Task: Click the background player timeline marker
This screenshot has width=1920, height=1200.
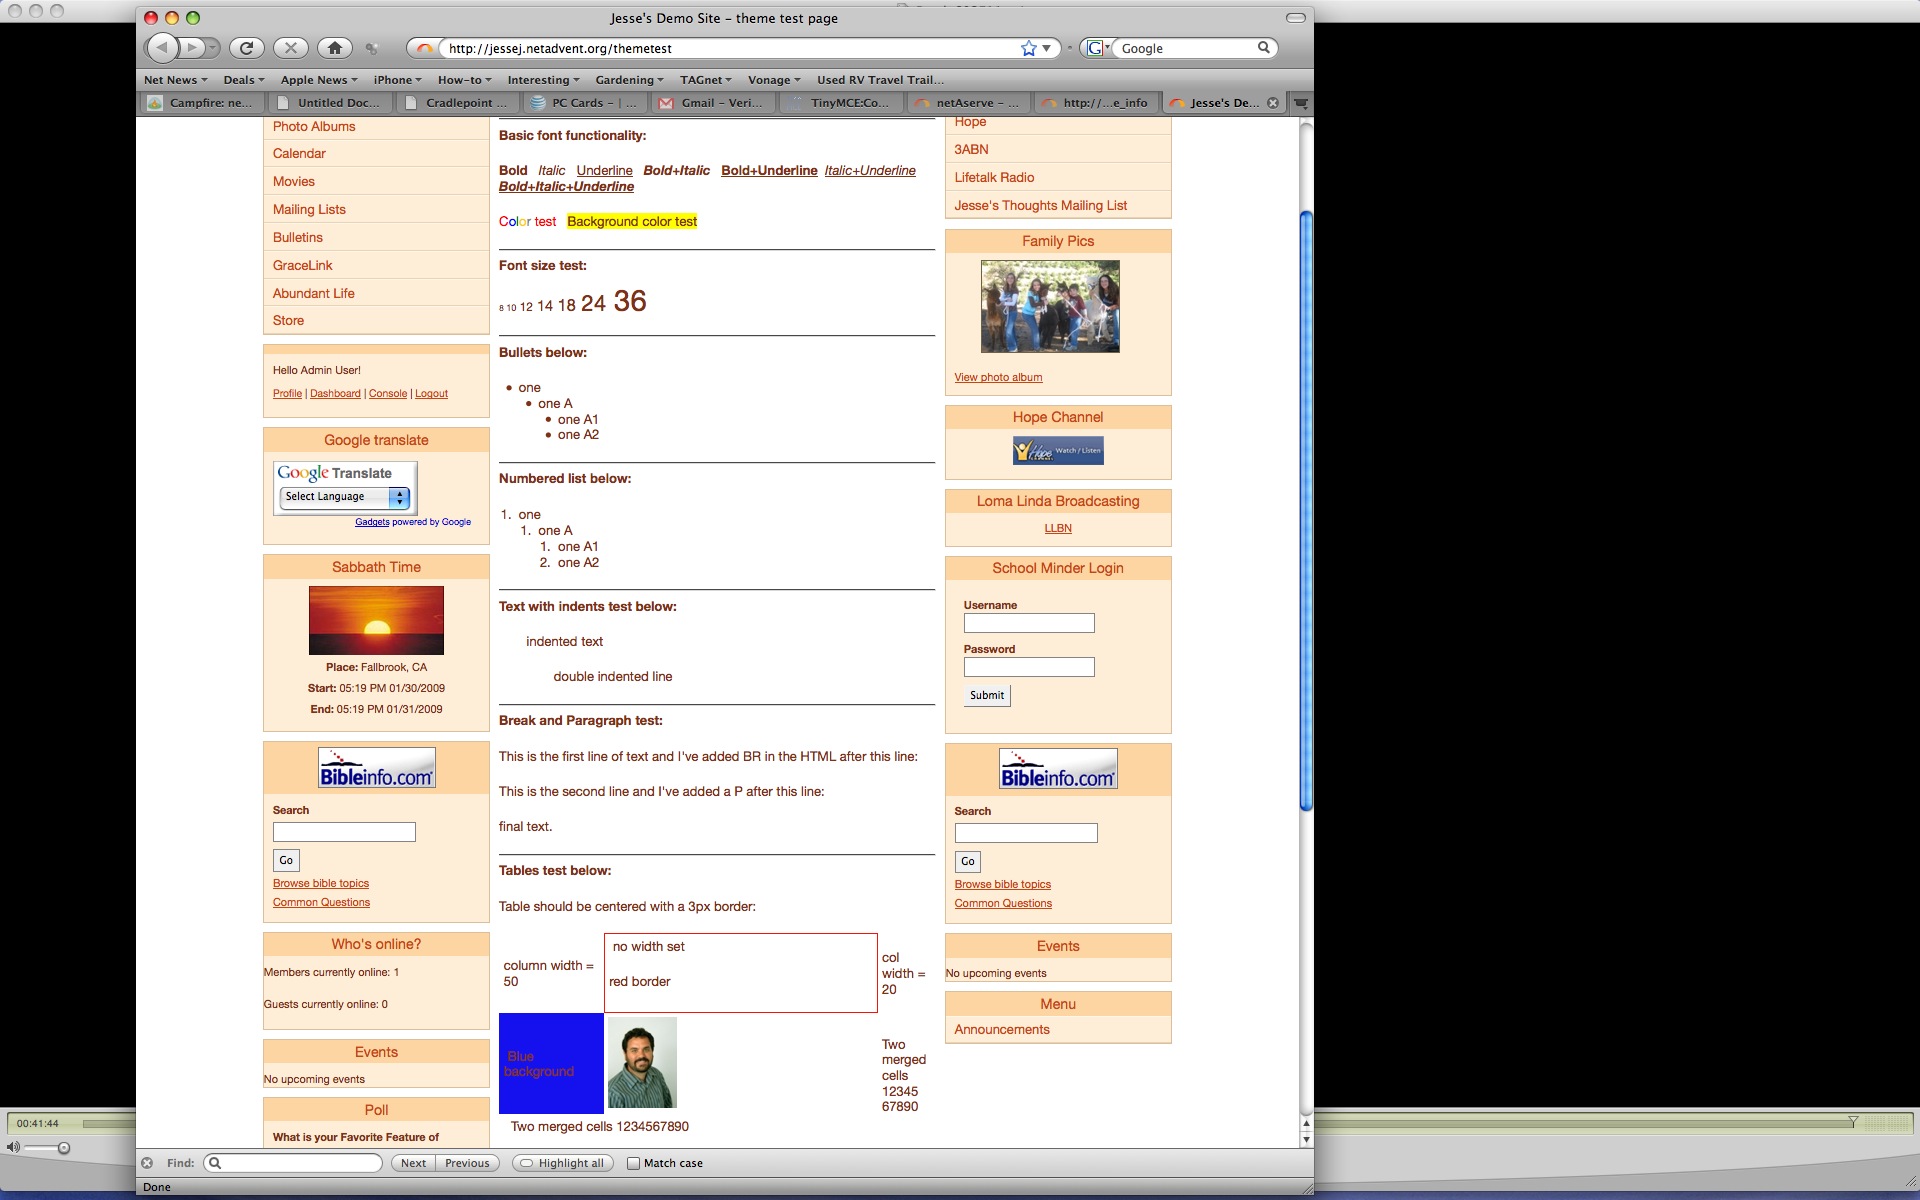Action: (x=1853, y=1122)
